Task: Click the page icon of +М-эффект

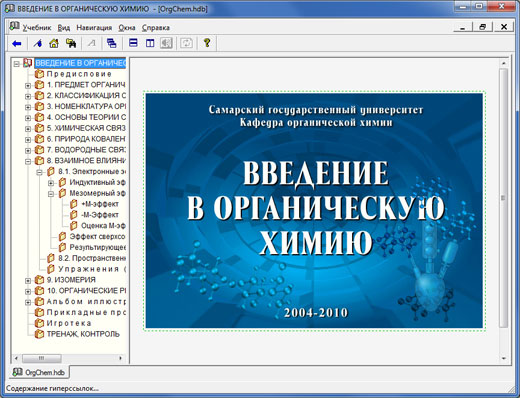Action: pyautogui.click(x=74, y=204)
